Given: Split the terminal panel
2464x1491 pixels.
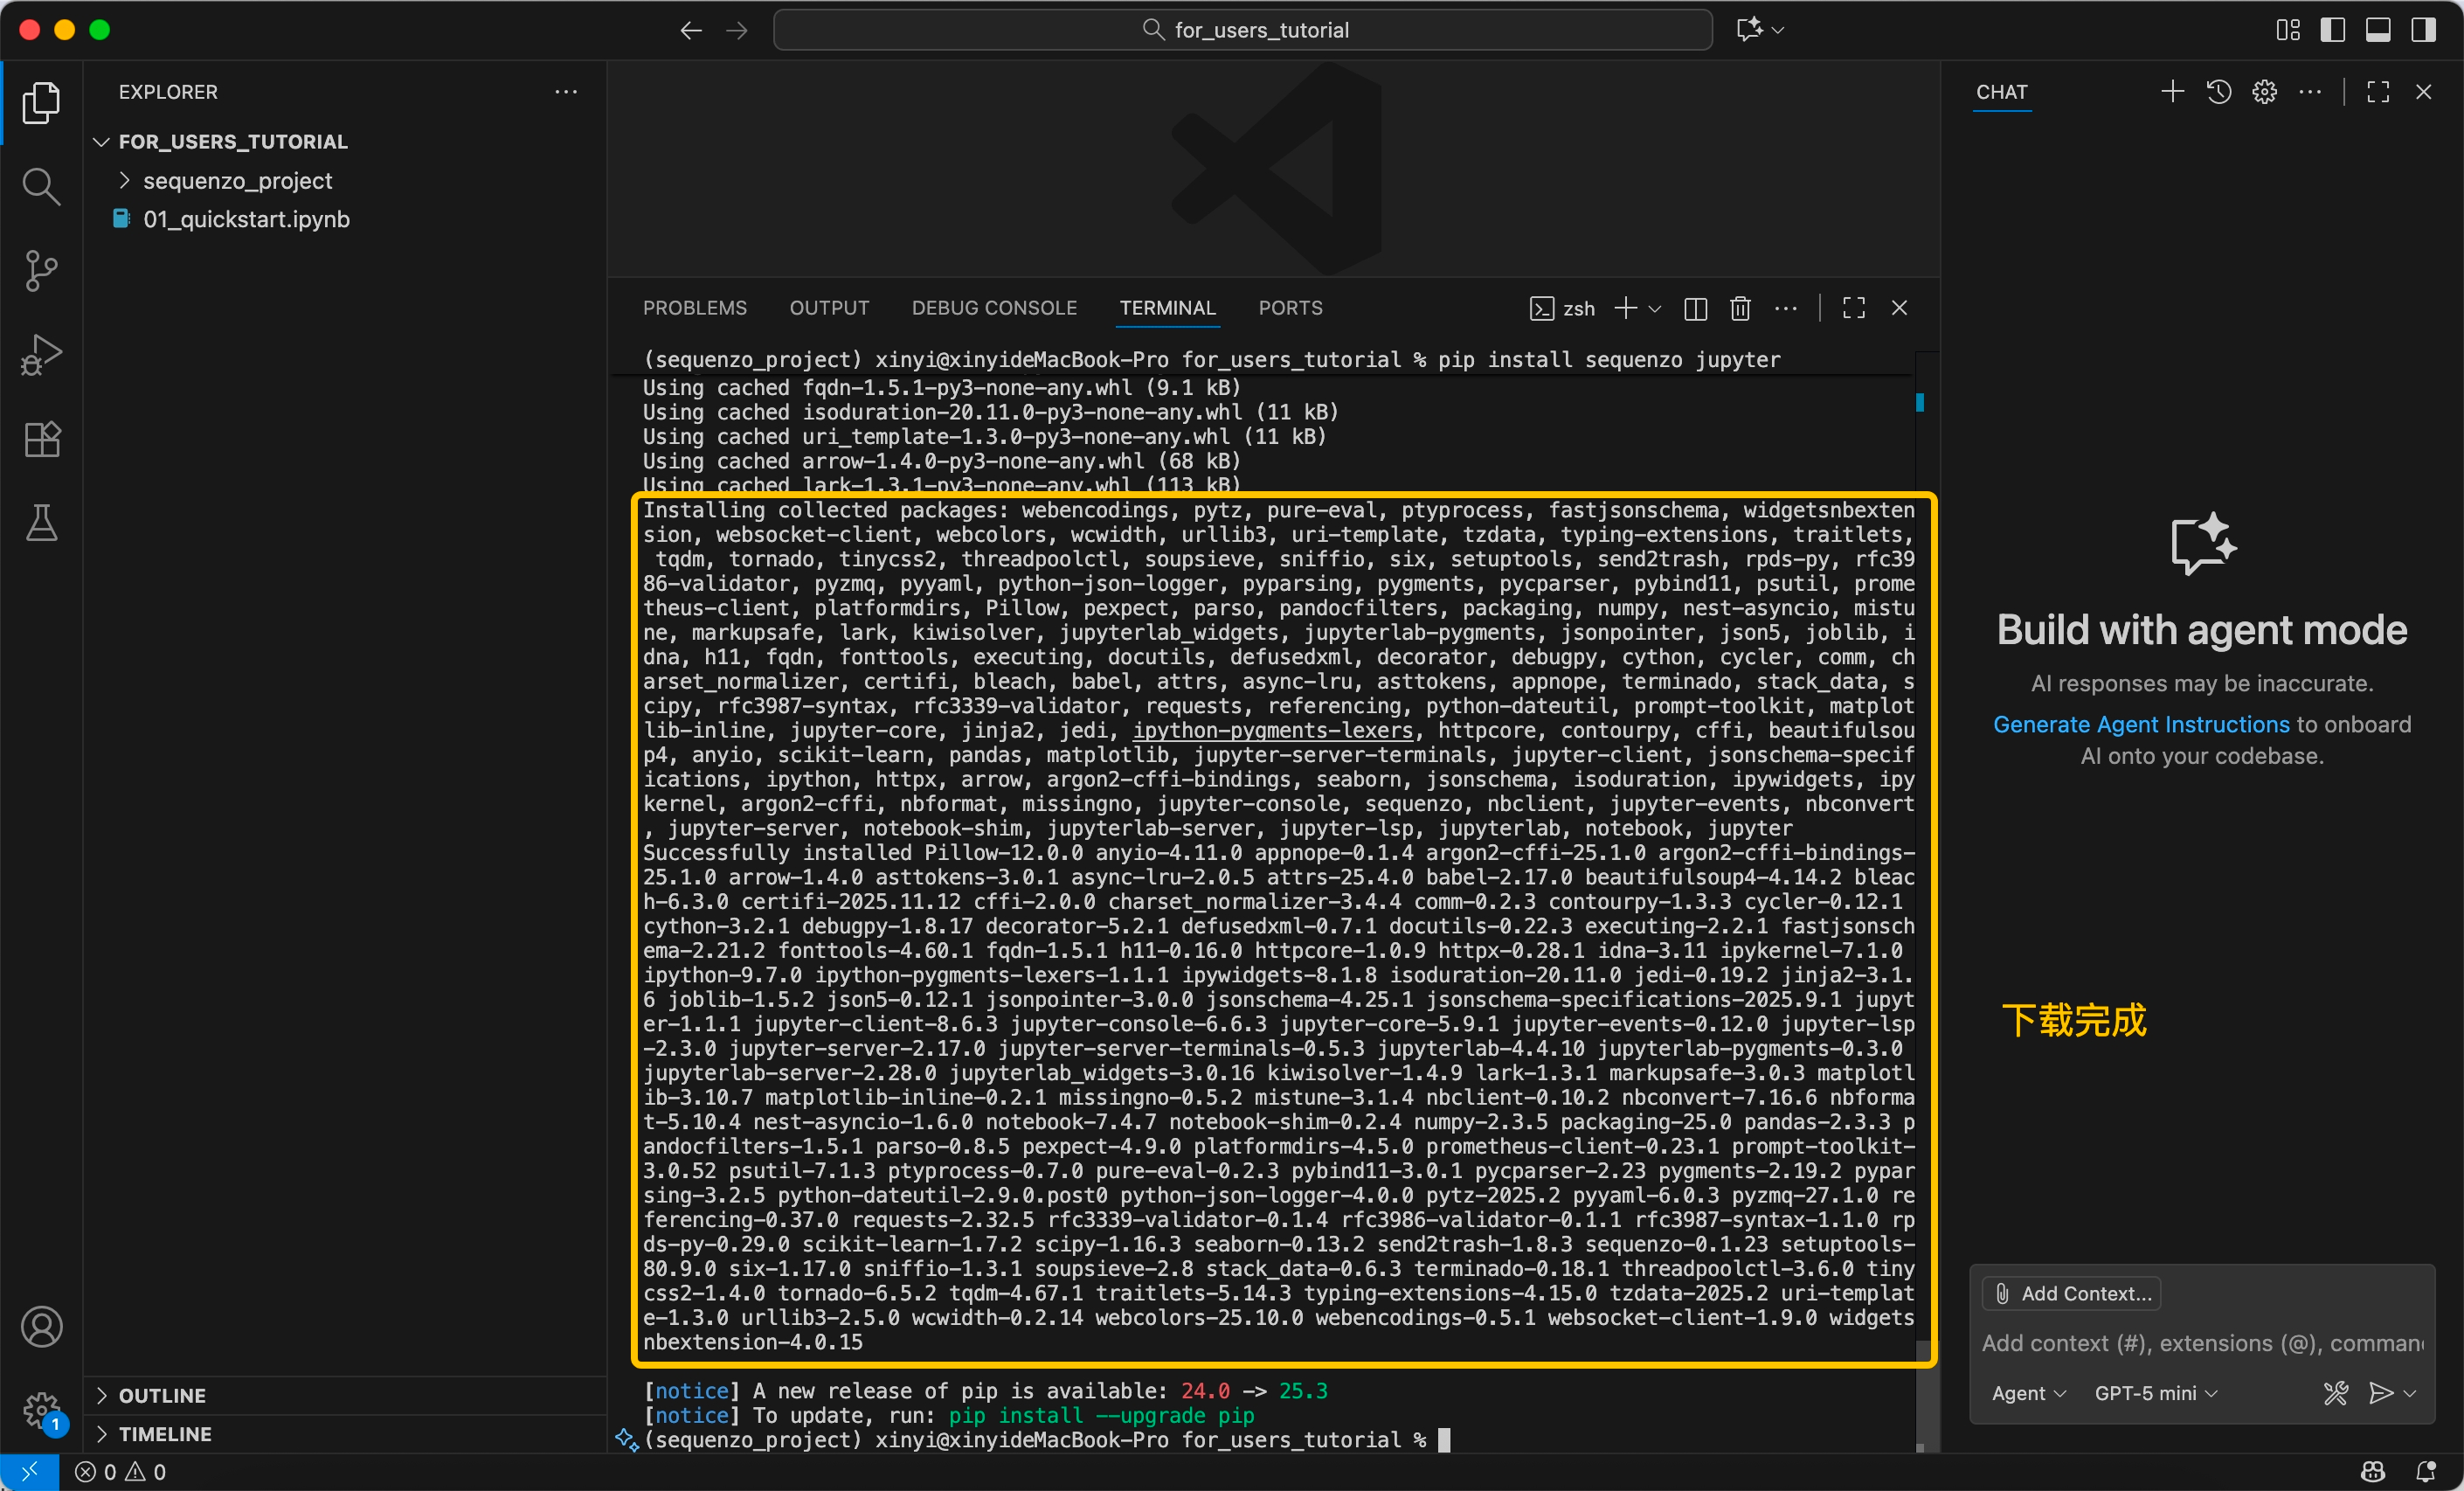Looking at the screenshot, I should click(x=1695, y=308).
